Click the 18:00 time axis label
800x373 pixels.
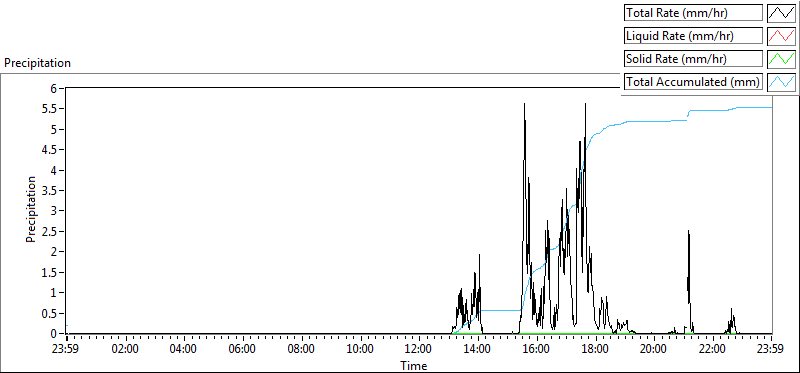[595, 350]
